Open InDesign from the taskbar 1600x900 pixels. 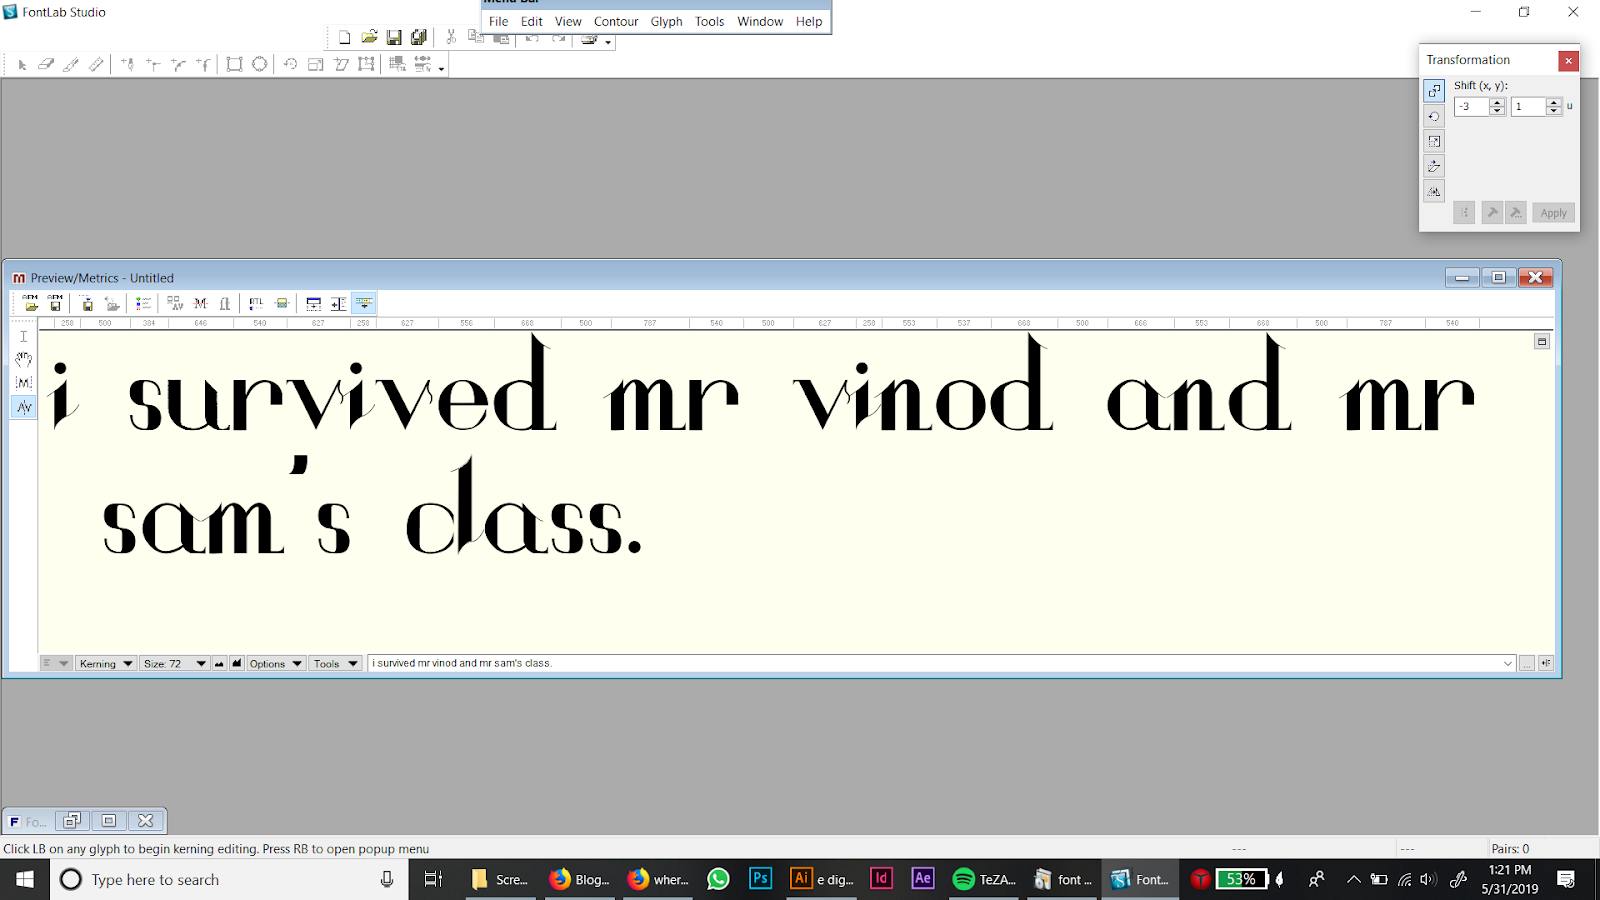click(x=881, y=879)
